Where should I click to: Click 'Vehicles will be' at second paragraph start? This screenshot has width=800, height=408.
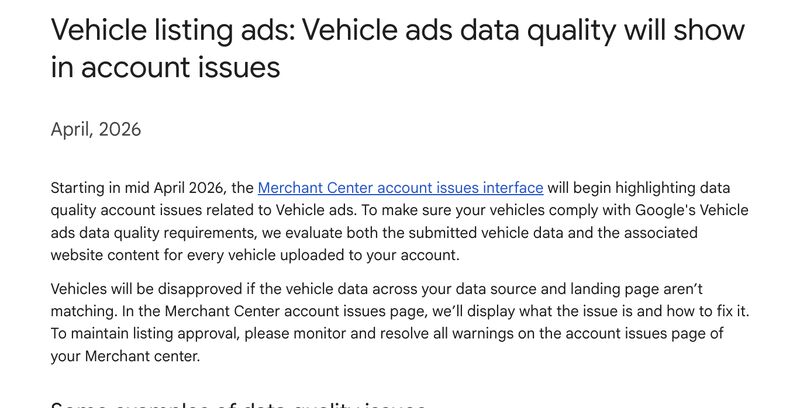pyautogui.click(x=100, y=290)
